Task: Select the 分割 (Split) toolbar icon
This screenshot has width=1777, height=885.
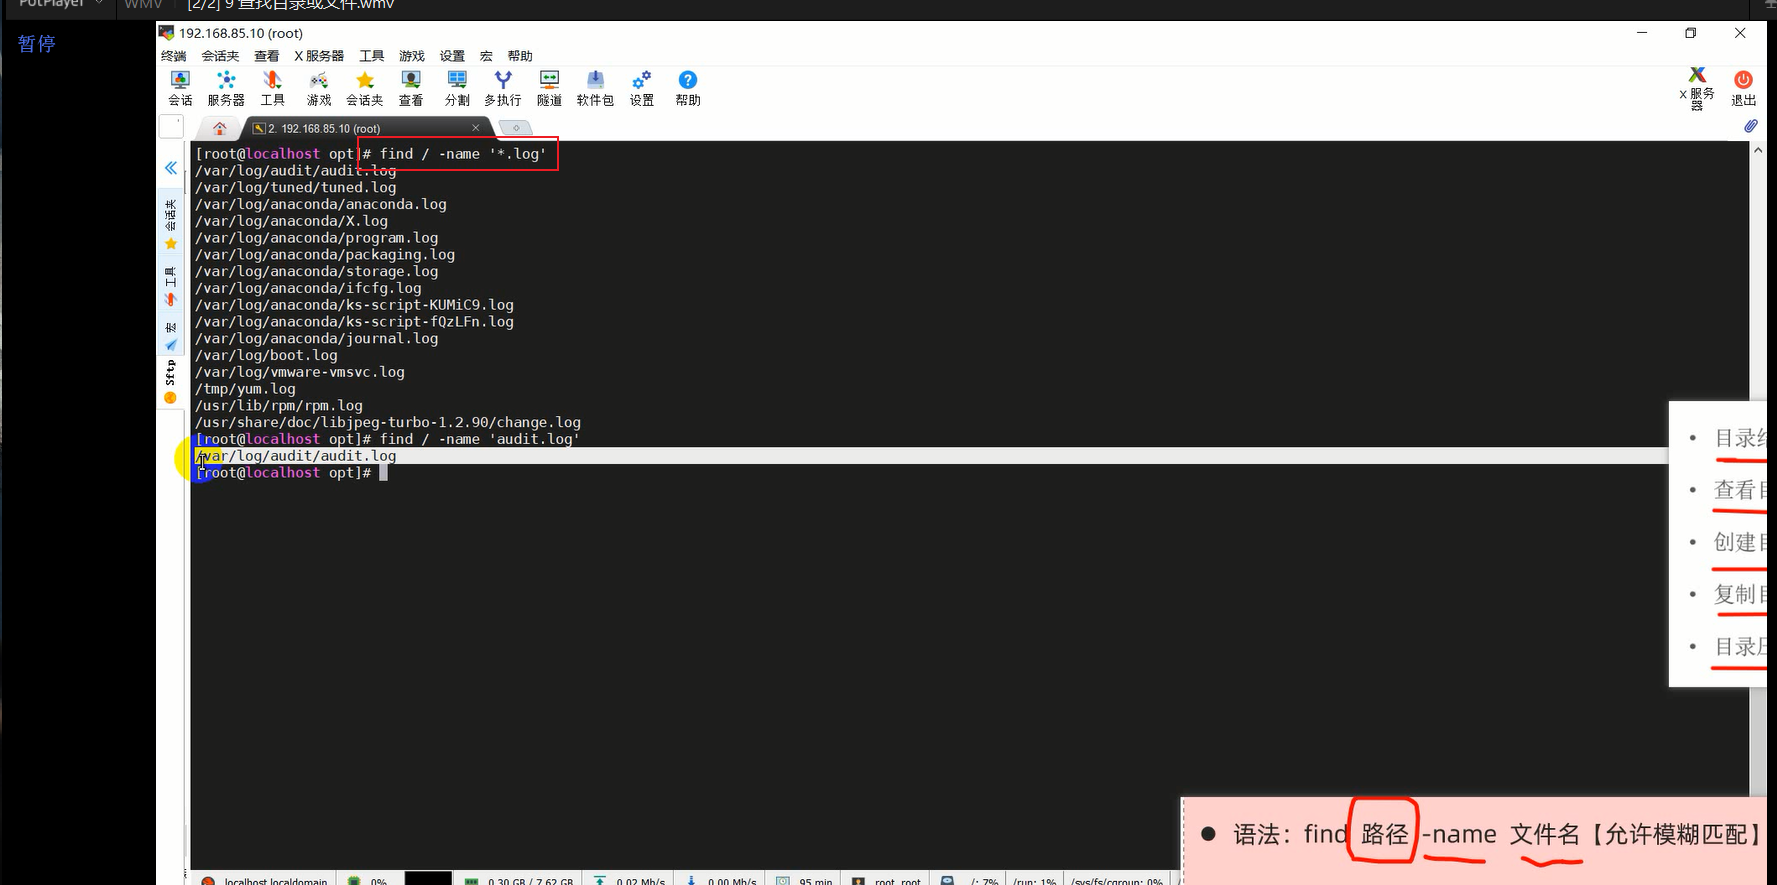Action: [x=457, y=88]
